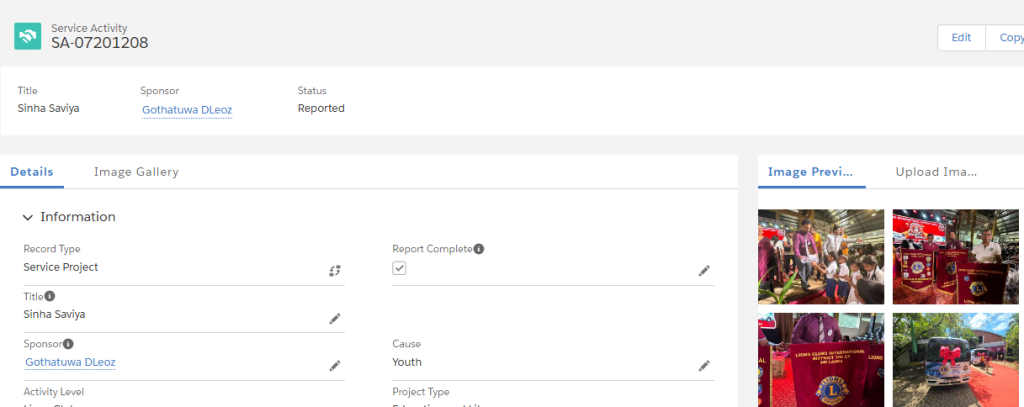Click Sinha Saviya in the Information section
The image size is (1024, 407).
click(x=54, y=314)
